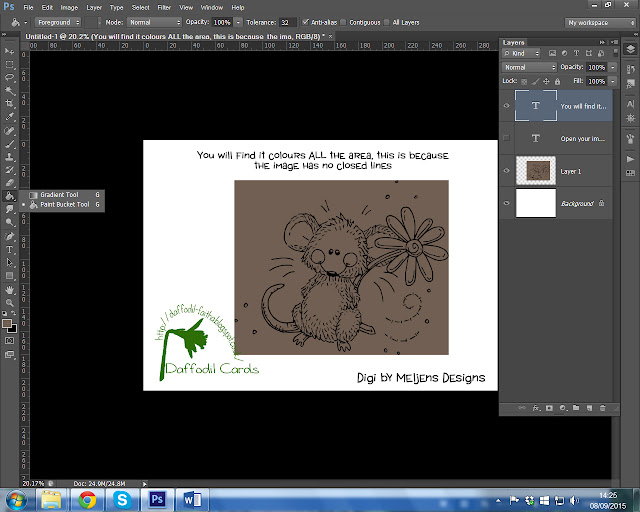The image size is (640, 512).
Task: Add a layer mask
Action: [x=549, y=408]
